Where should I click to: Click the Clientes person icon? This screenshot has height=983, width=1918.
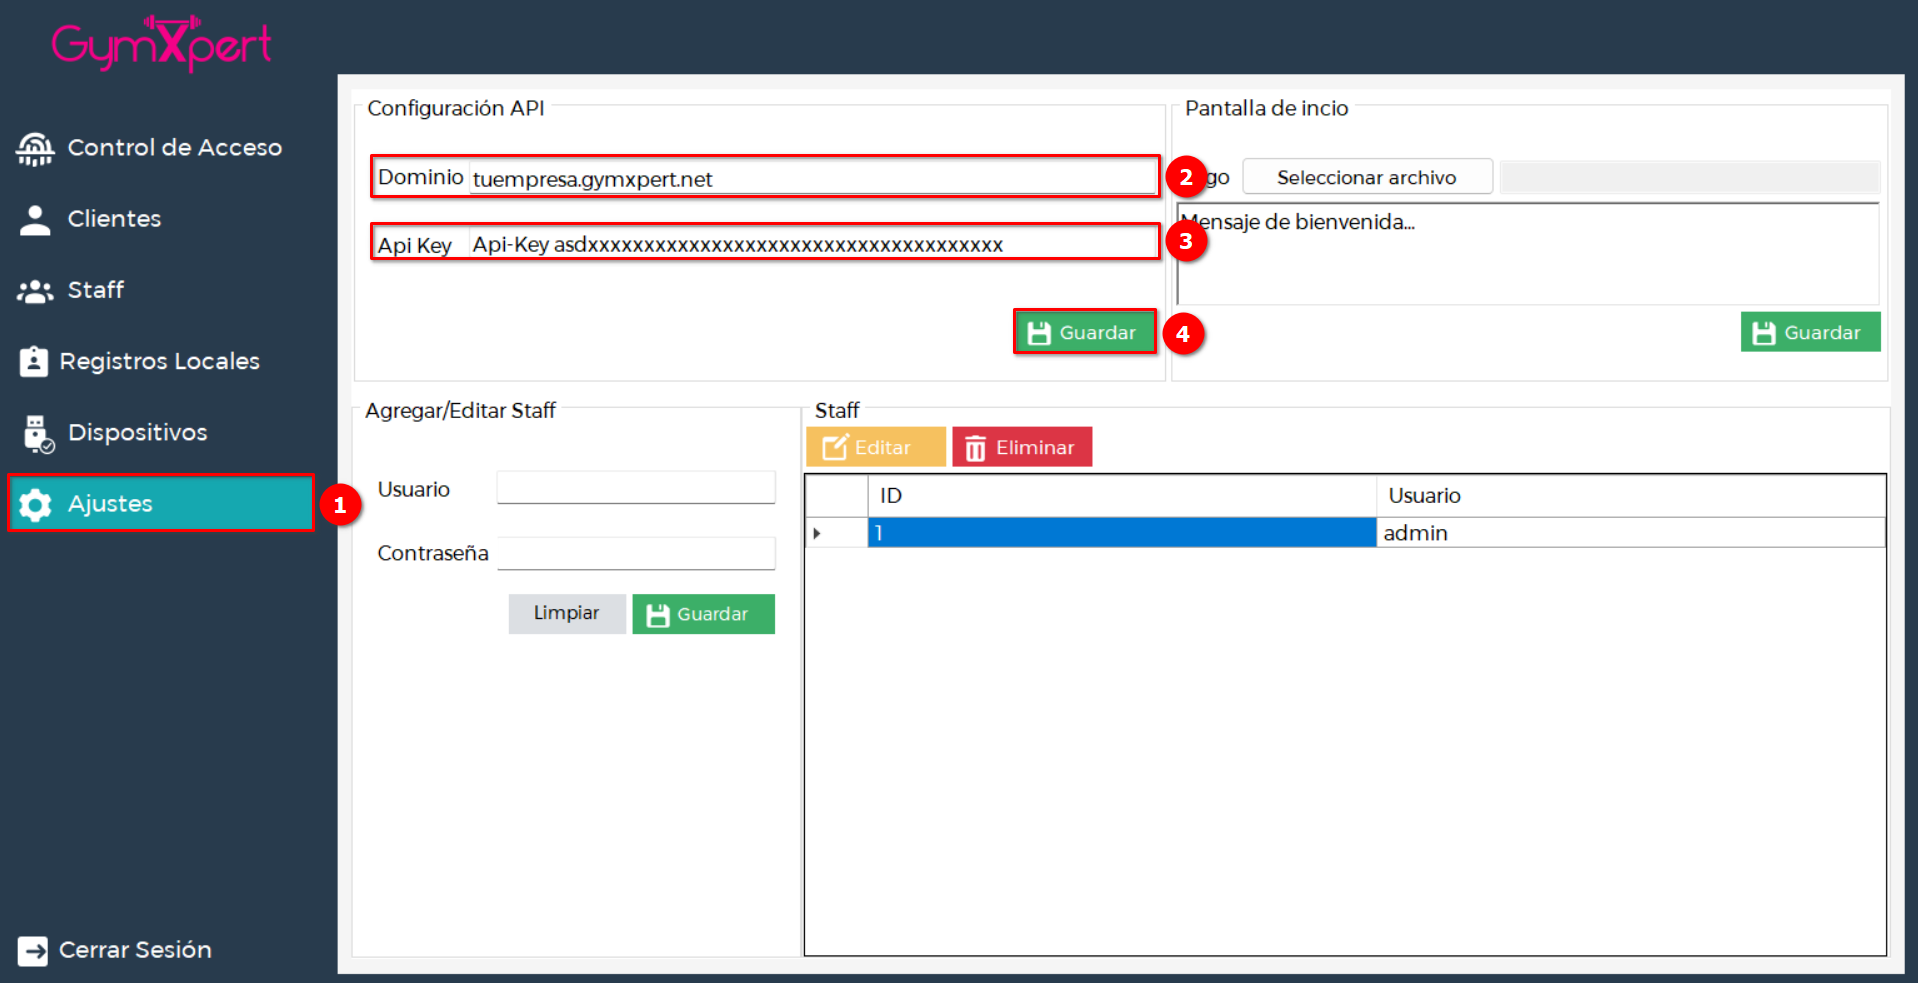coord(35,220)
